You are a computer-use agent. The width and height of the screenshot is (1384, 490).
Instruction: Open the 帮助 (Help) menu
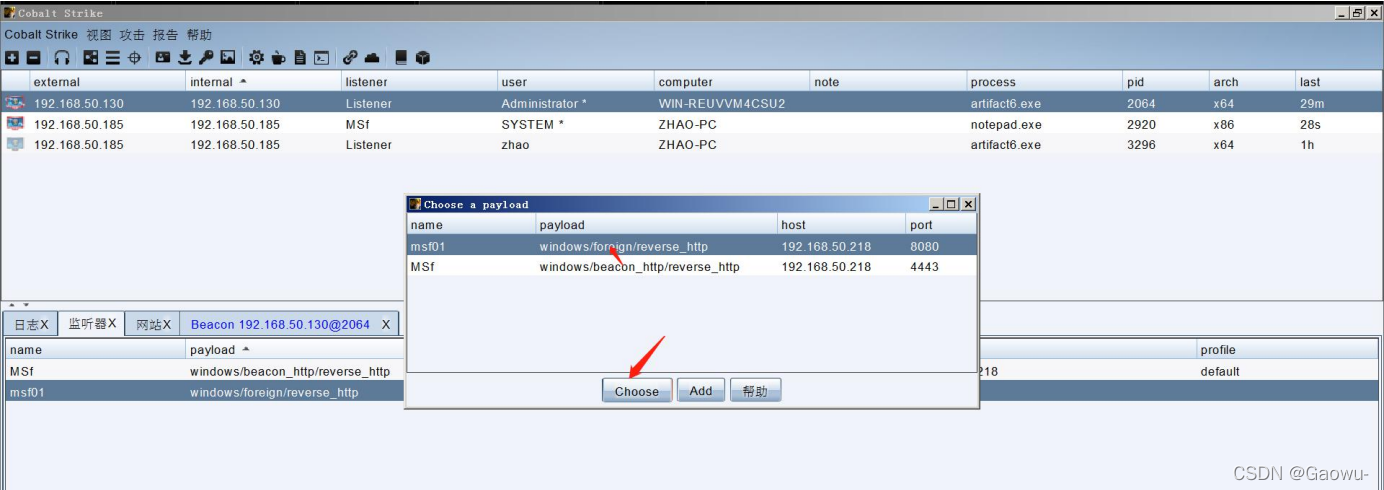pyautogui.click(x=199, y=35)
